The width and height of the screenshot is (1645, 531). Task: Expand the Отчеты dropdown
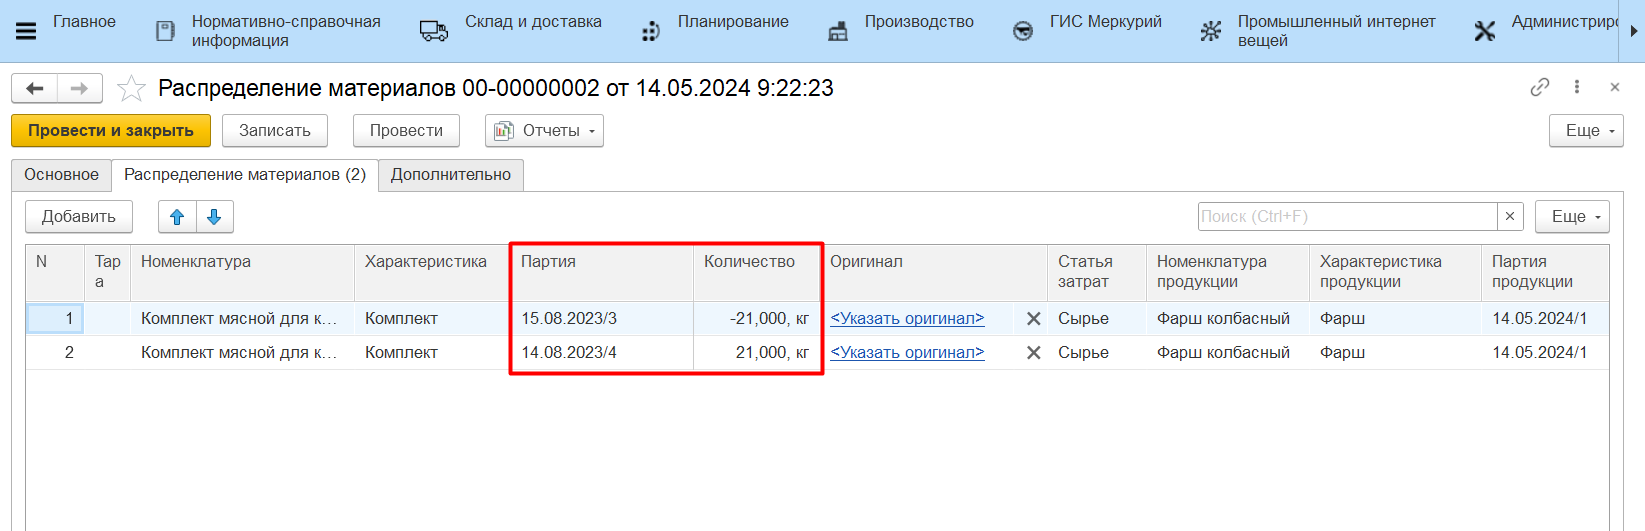[x=544, y=131]
